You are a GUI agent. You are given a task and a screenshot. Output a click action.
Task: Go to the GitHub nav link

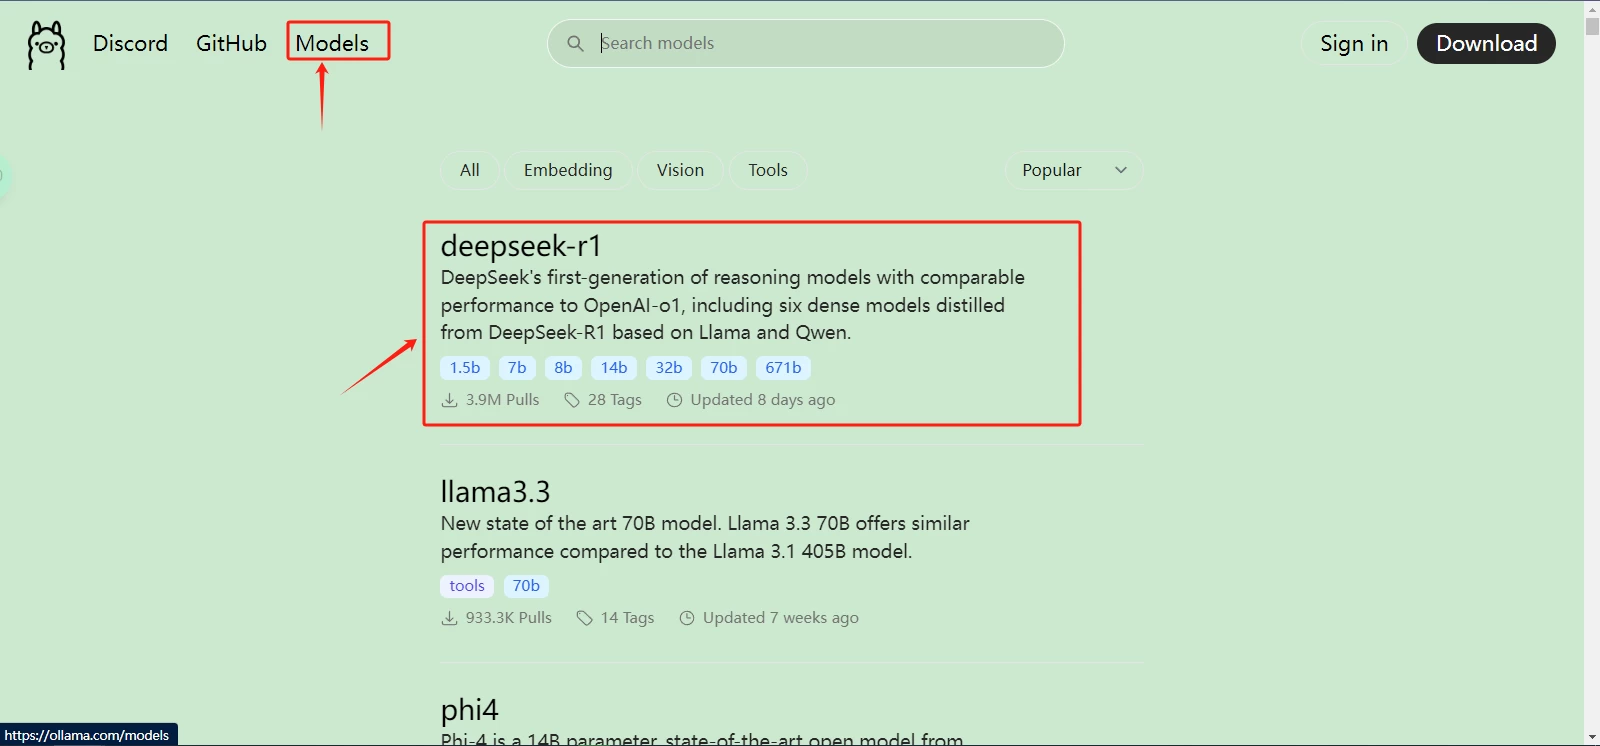click(231, 43)
